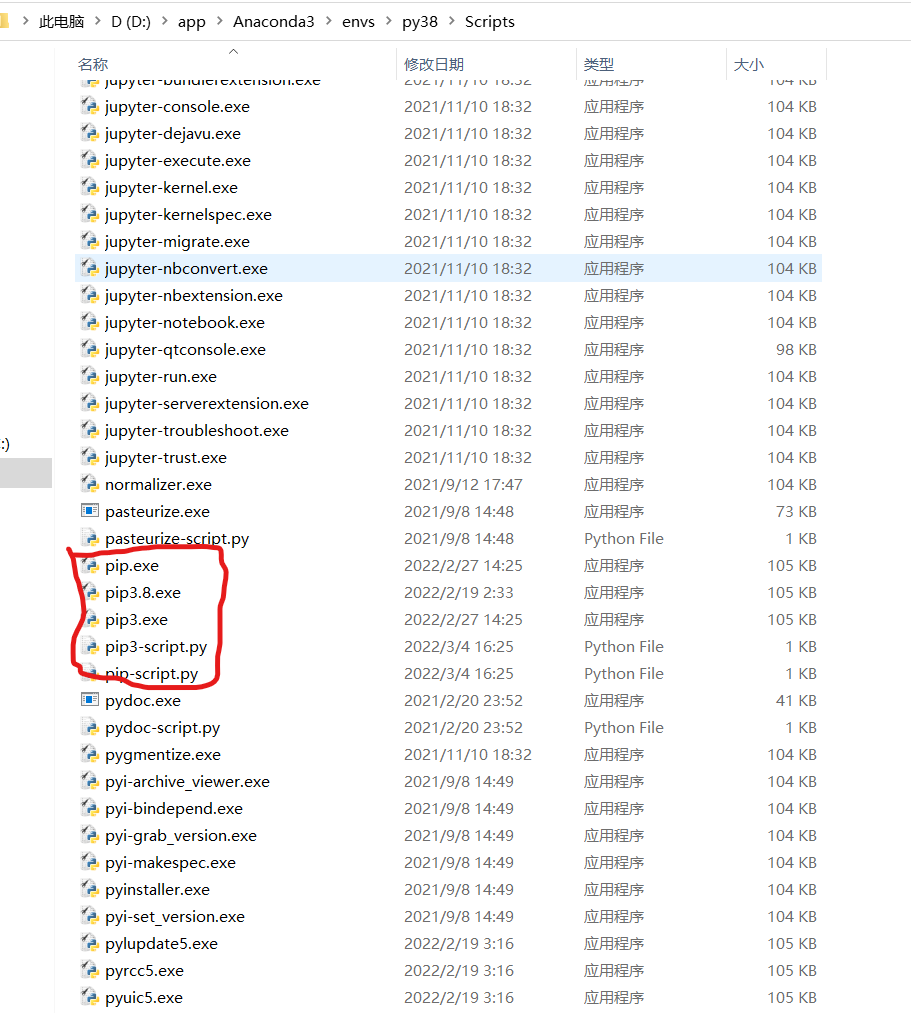911x1013 pixels.
Task: Navigate to D (D:) in breadcrumb
Action: [x=131, y=21]
